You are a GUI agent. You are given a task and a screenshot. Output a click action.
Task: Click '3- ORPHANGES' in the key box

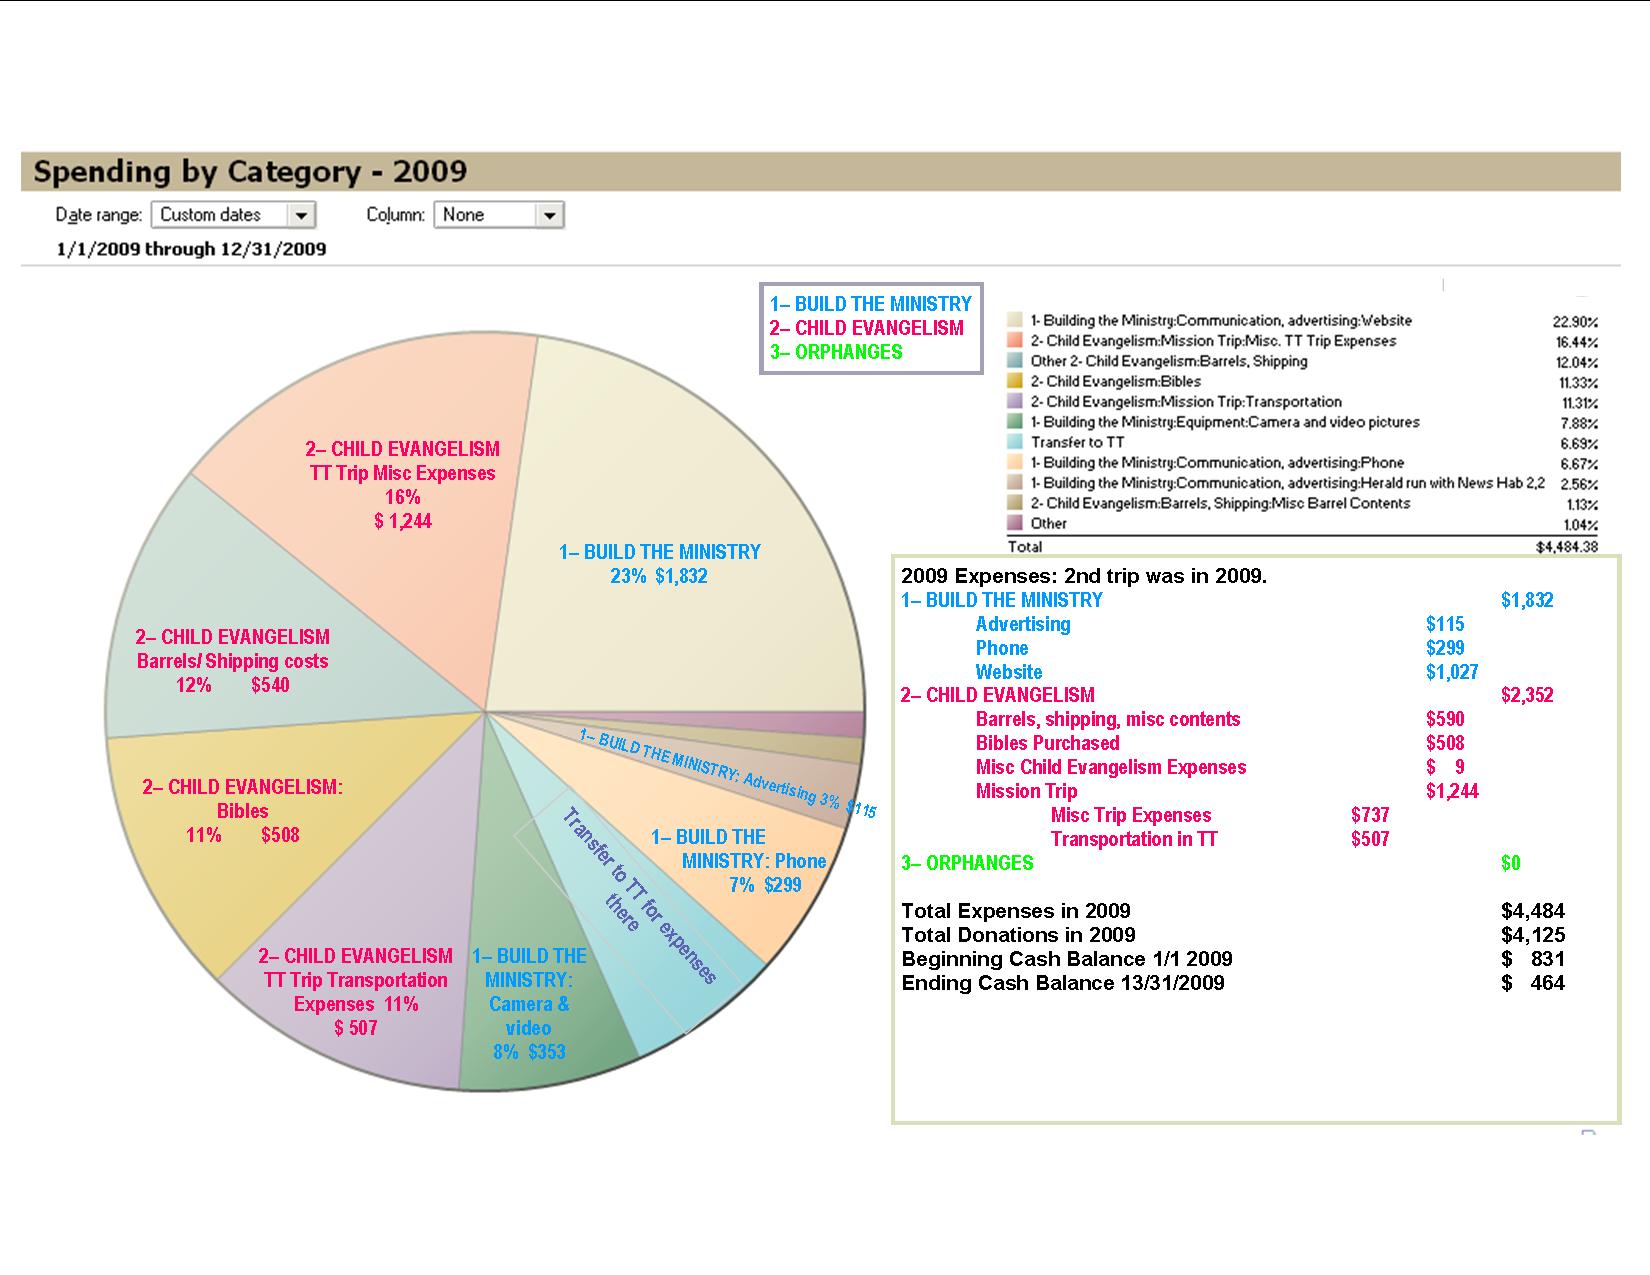pyautogui.click(x=836, y=352)
